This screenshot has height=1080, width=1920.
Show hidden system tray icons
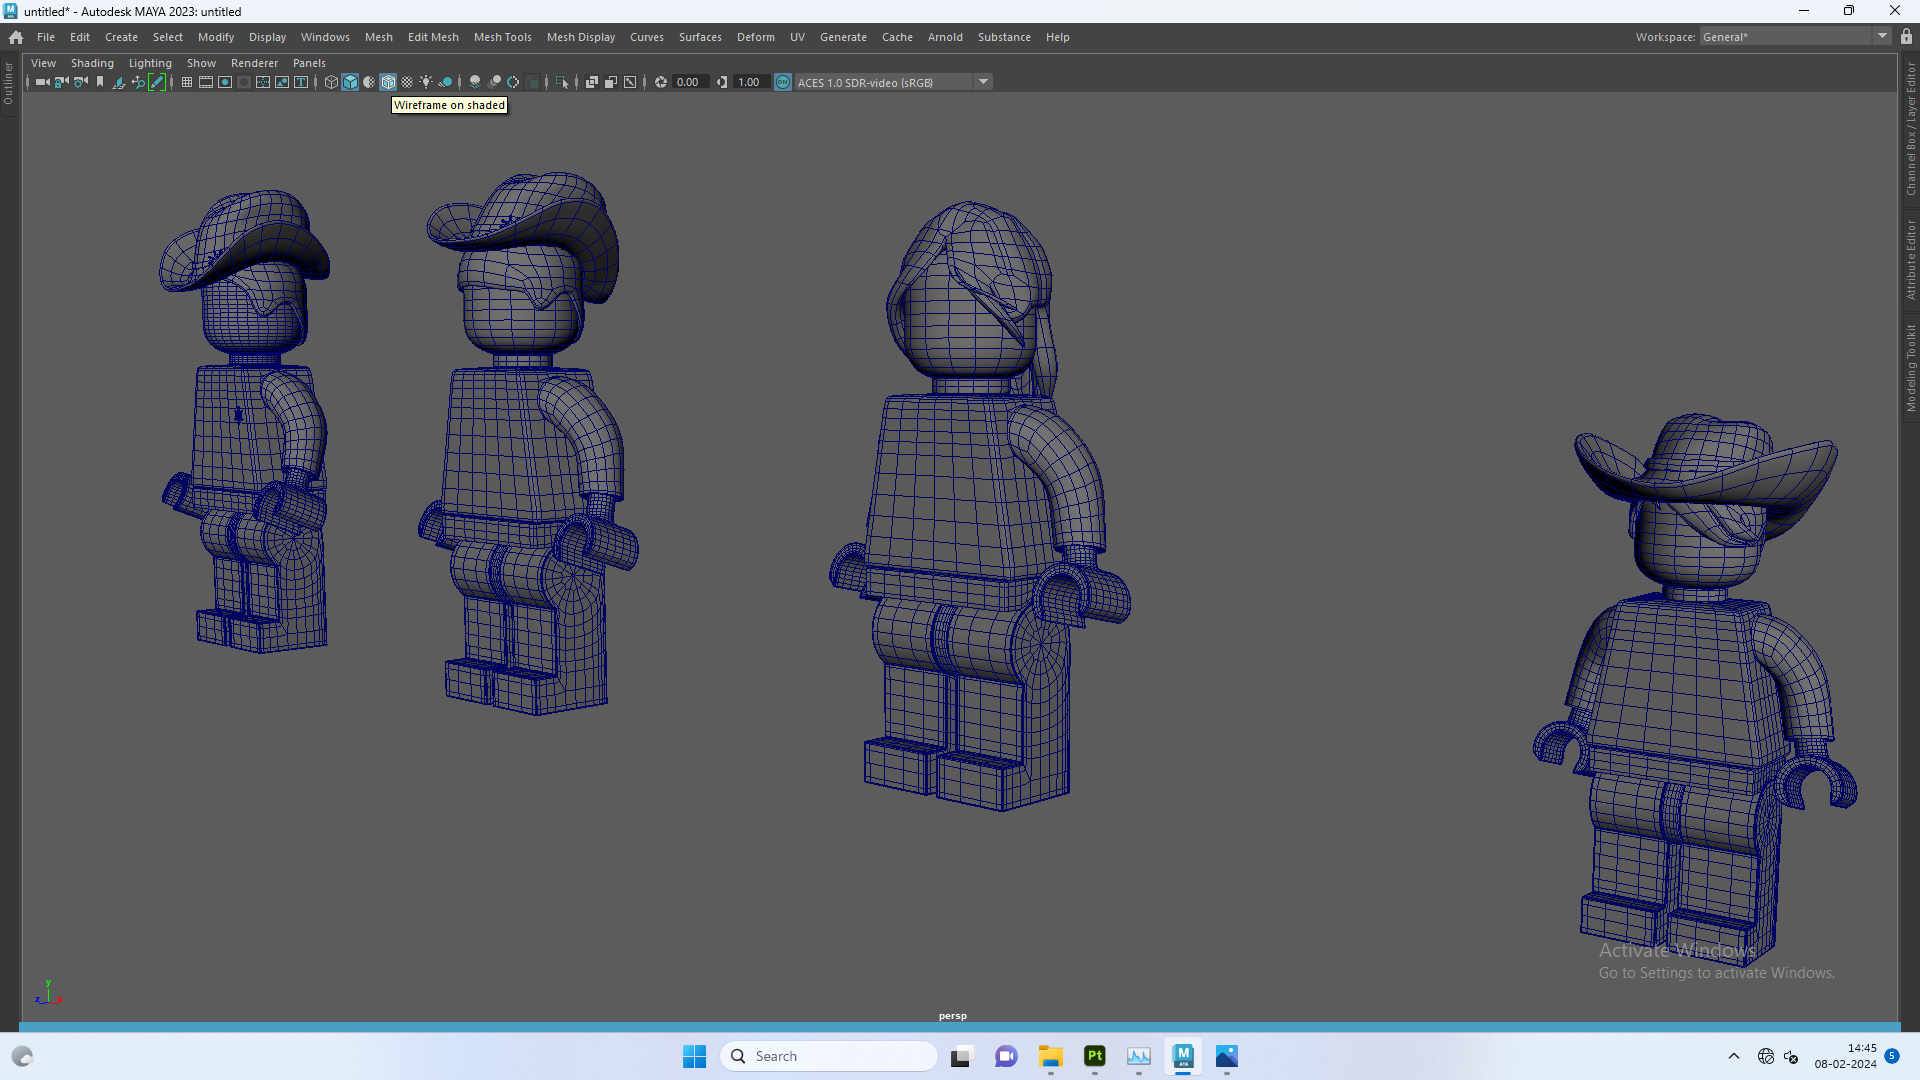[x=1734, y=1056]
